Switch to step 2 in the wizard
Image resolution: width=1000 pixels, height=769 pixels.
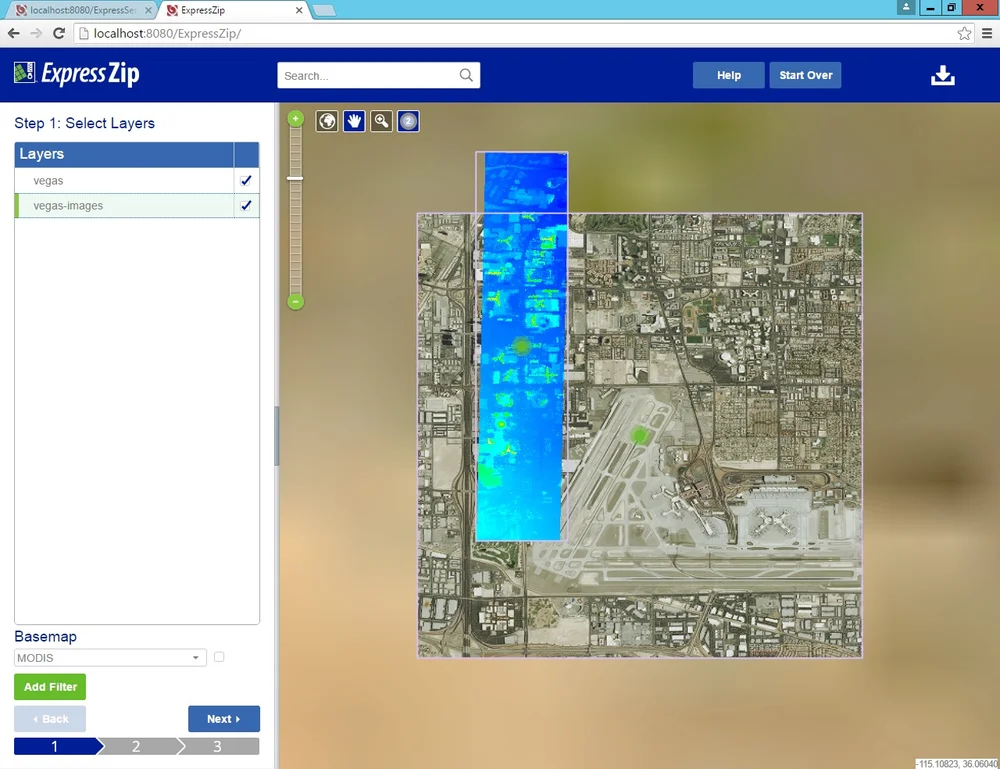click(x=135, y=746)
